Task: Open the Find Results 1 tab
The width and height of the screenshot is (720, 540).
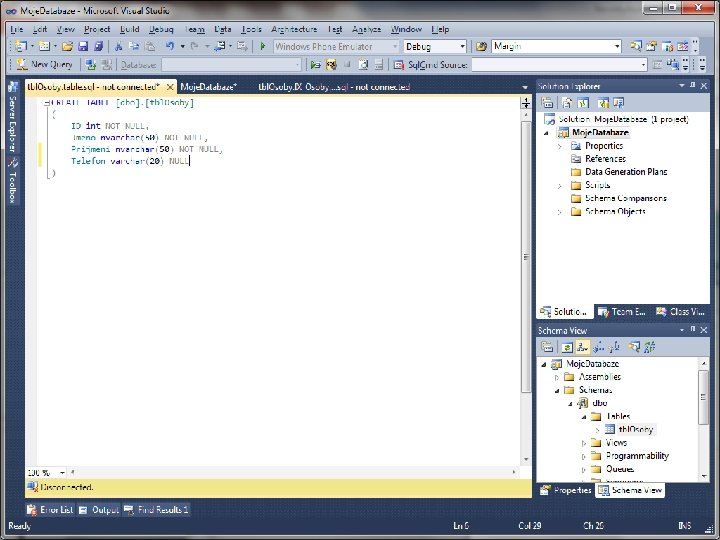Action: 156,510
